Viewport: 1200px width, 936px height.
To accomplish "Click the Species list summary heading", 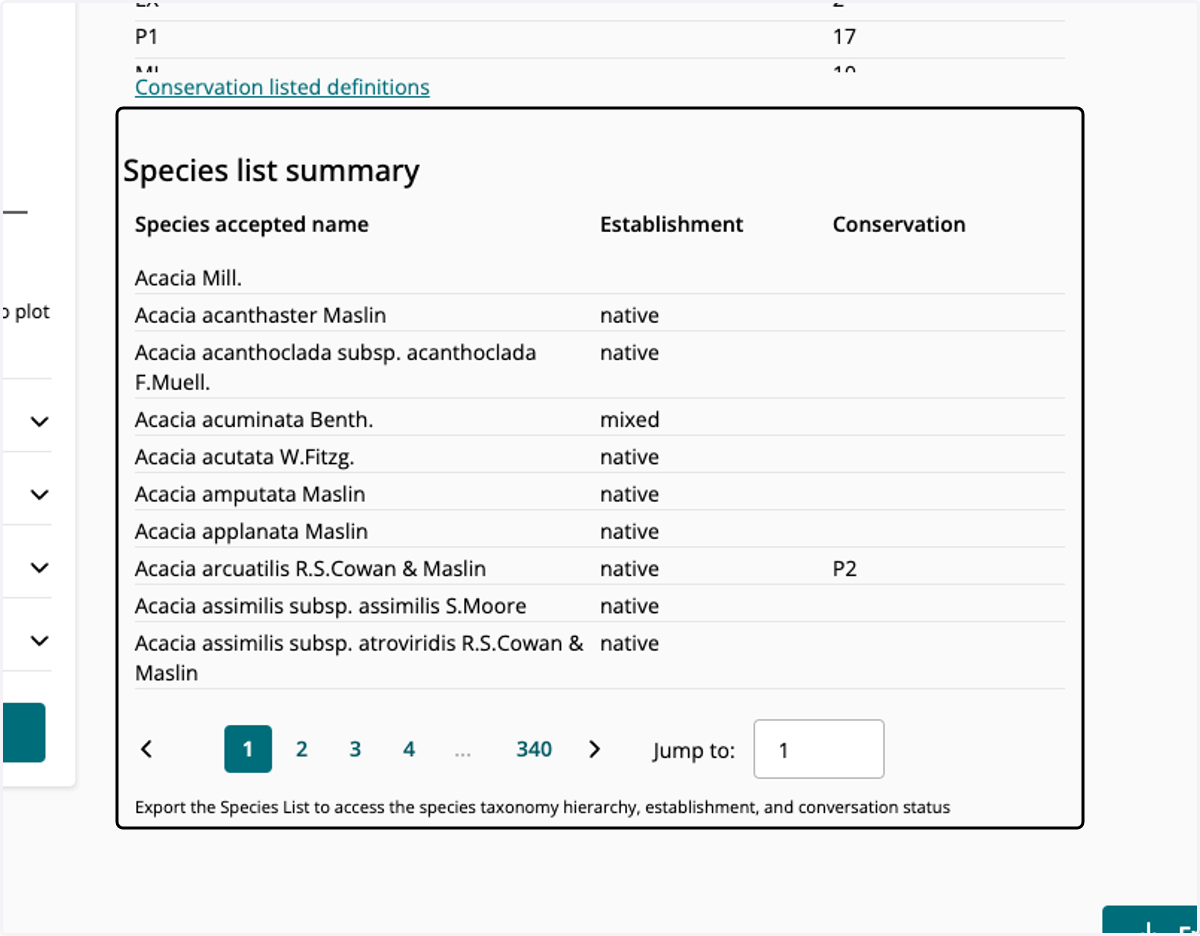I will [271, 171].
